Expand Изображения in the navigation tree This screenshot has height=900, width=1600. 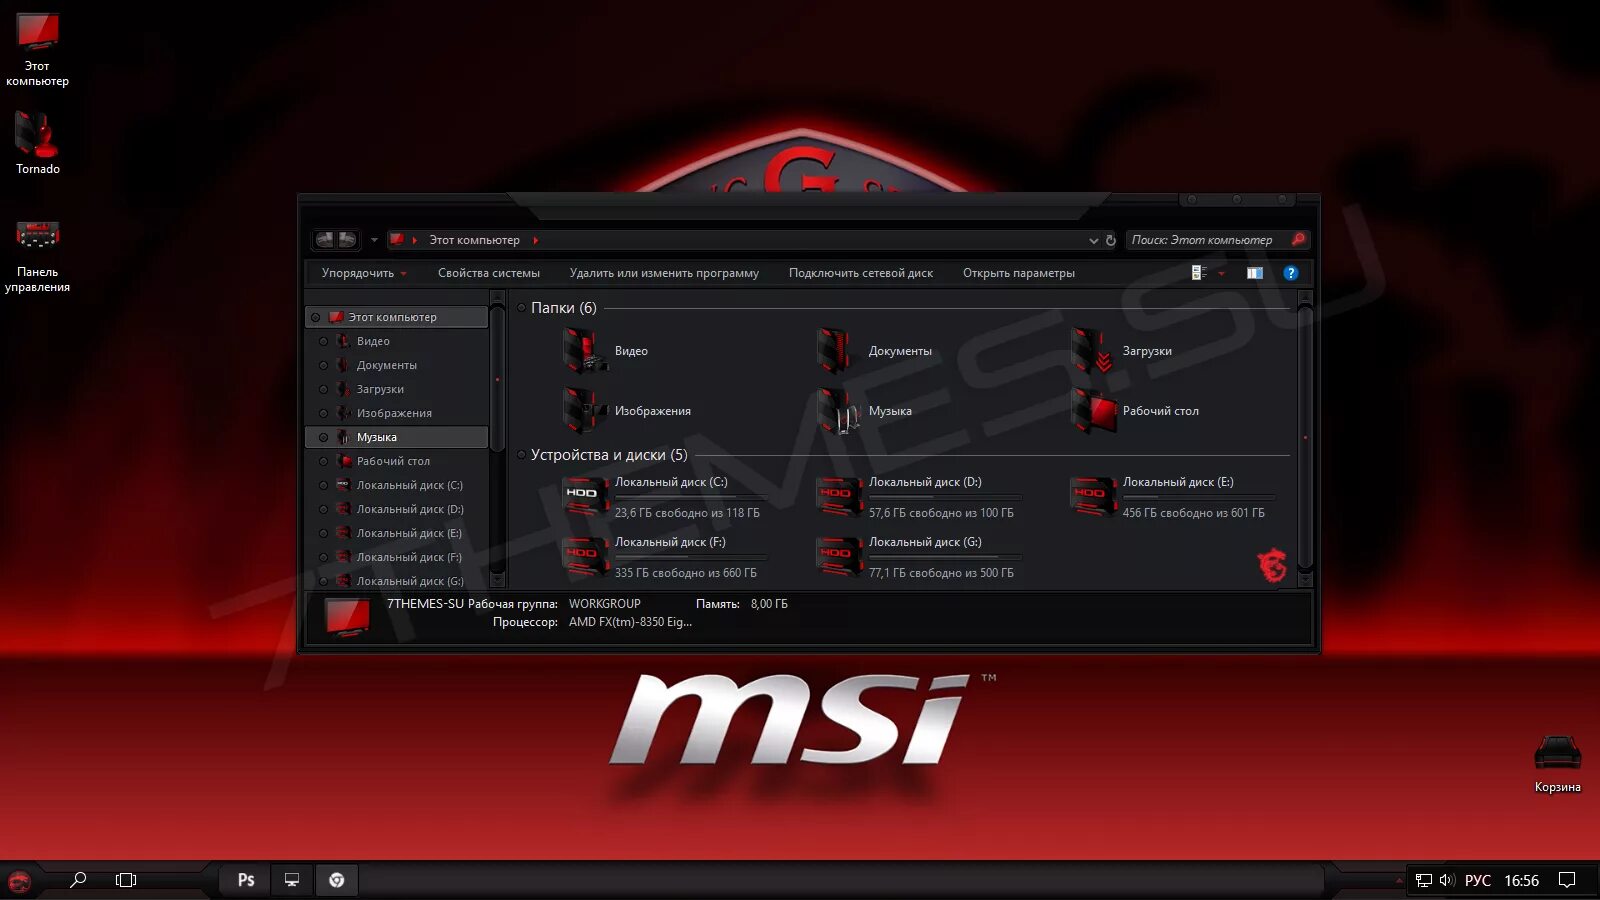pos(323,413)
